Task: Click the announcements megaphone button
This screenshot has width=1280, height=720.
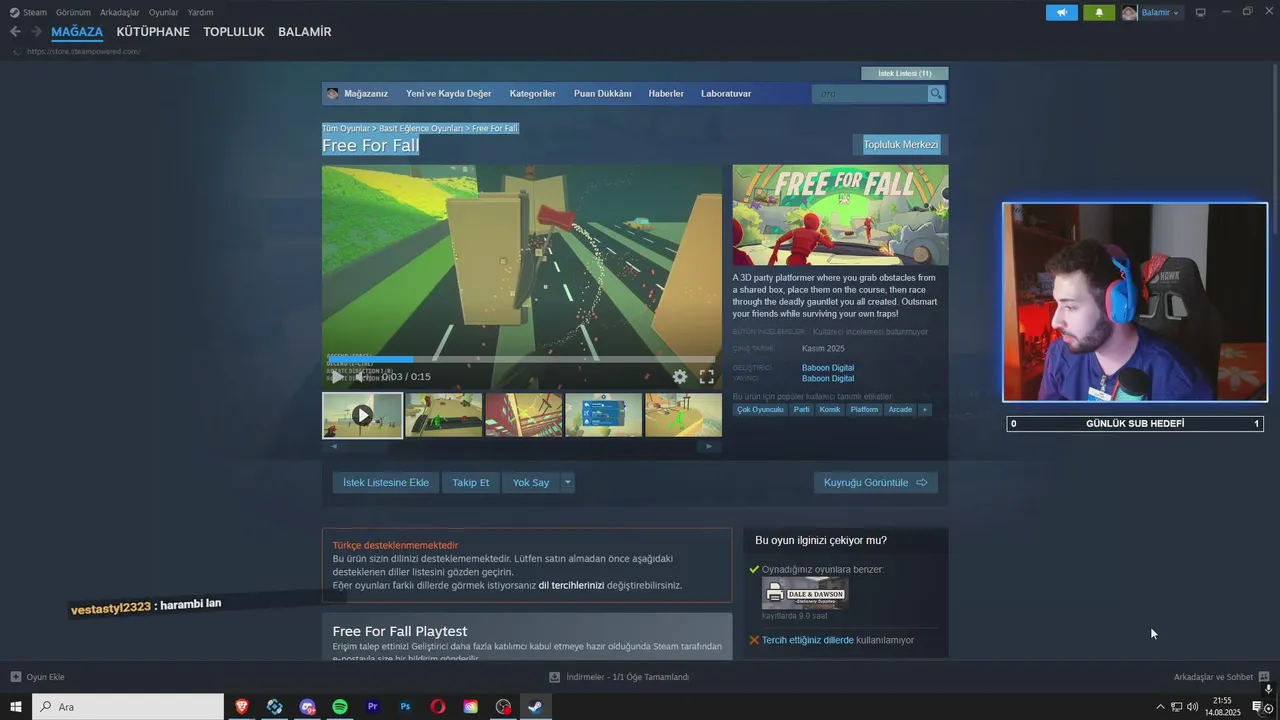Action: [x=1062, y=12]
